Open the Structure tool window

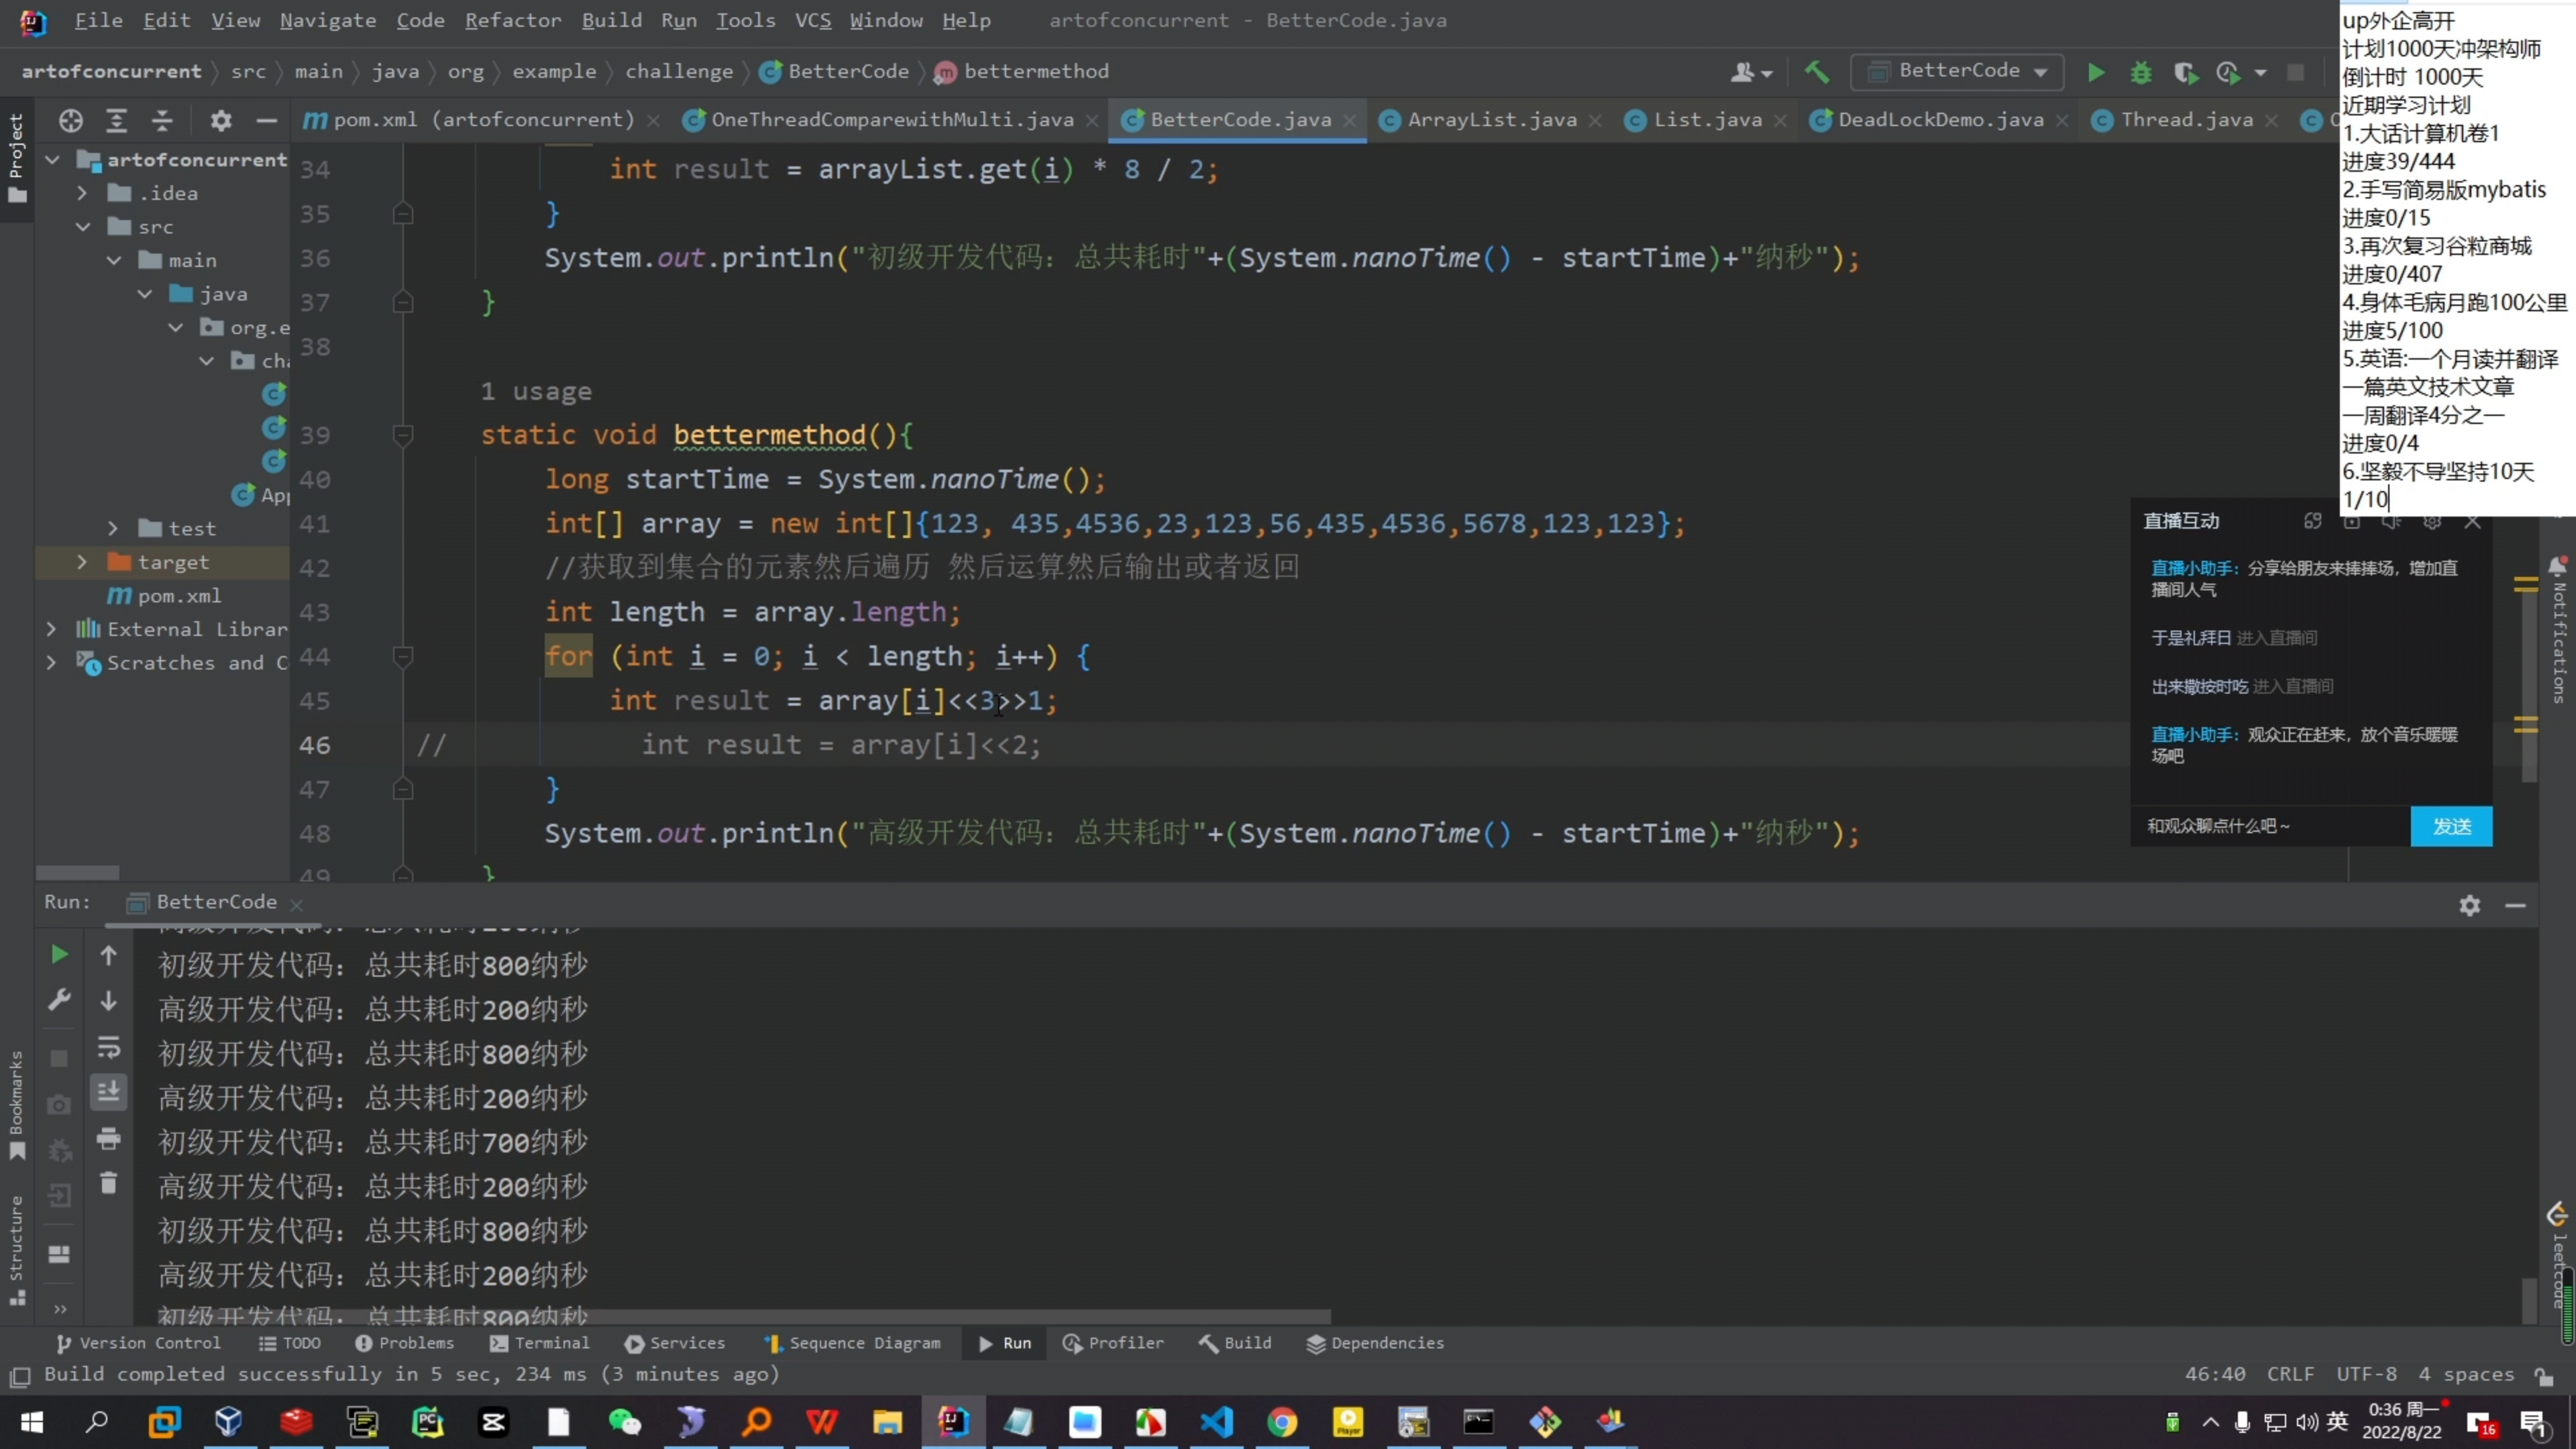(x=16, y=1250)
